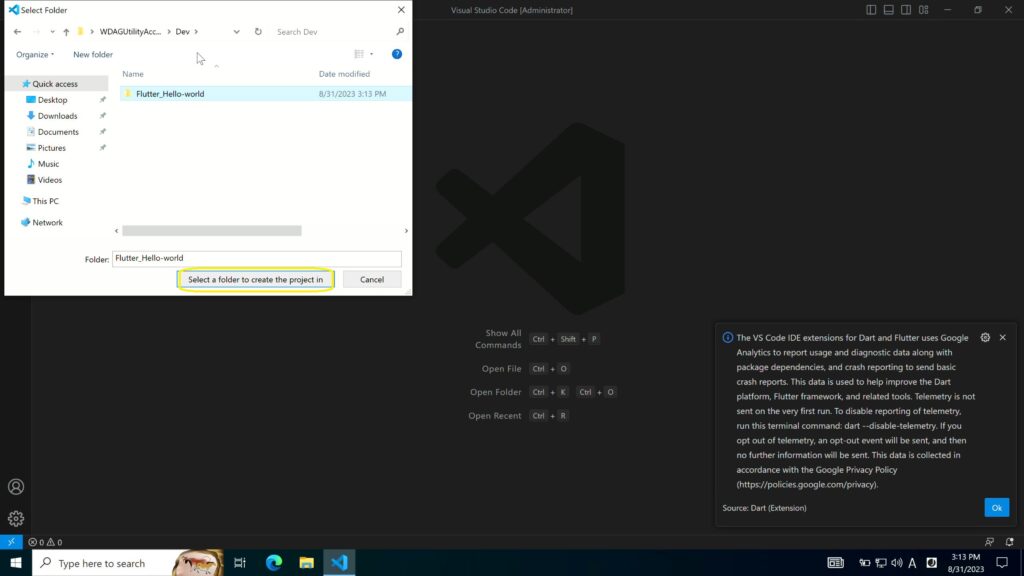
Task: Open the taskbar clock and date
Action: click(x=965, y=562)
